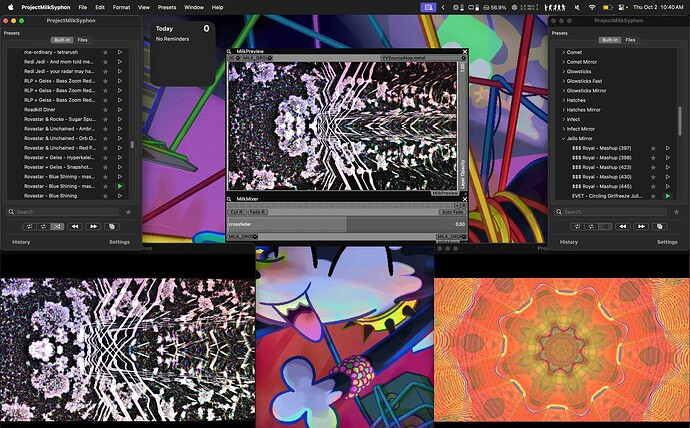Skip to next preset in left panel
690x428 pixels.
pos(94,226)
